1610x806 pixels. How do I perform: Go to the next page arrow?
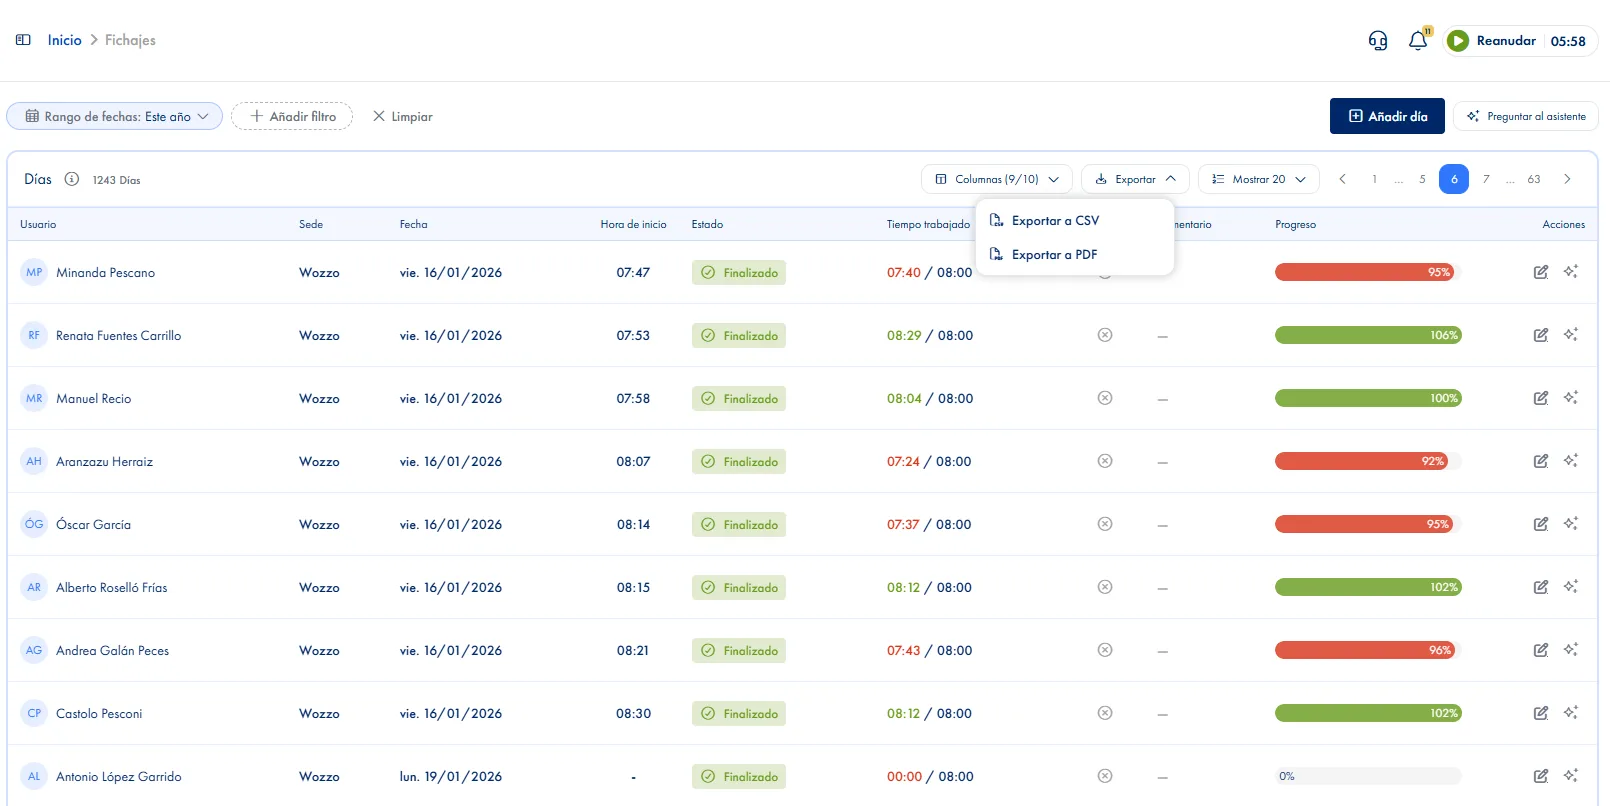click(x=1567, y=179)
